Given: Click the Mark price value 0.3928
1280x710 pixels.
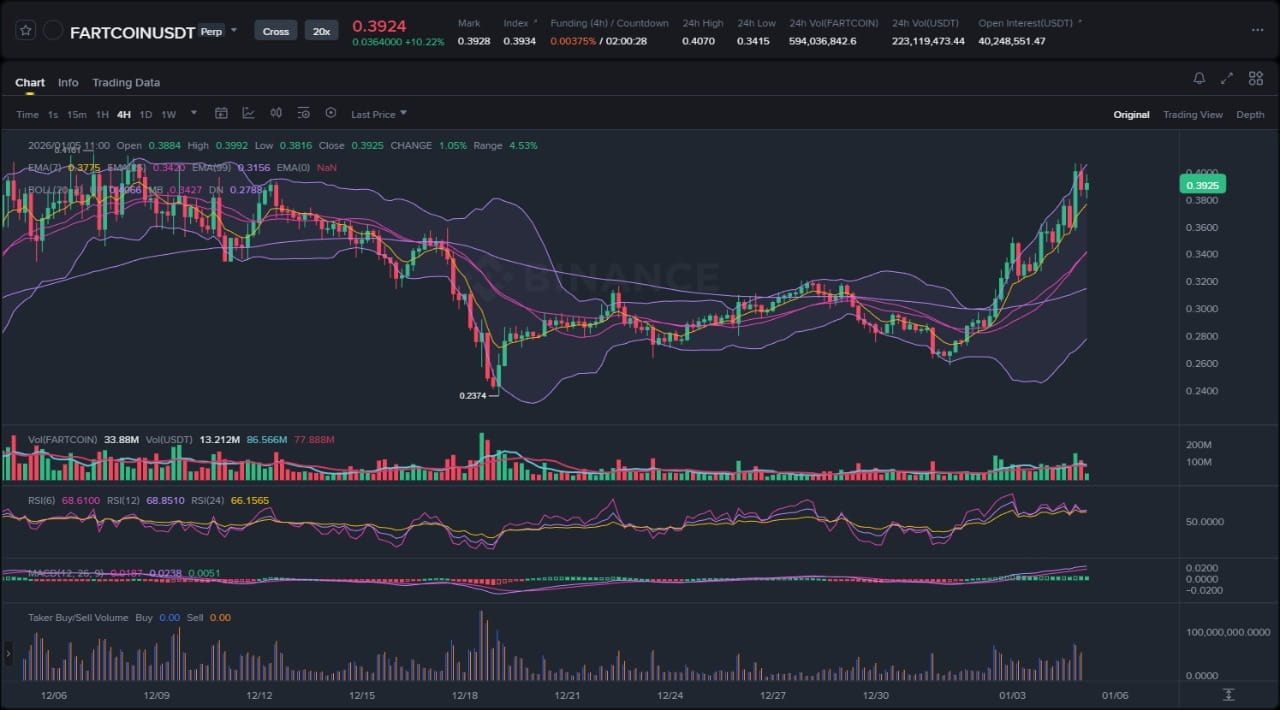Looking at the screenshot, I should [473, 41].
